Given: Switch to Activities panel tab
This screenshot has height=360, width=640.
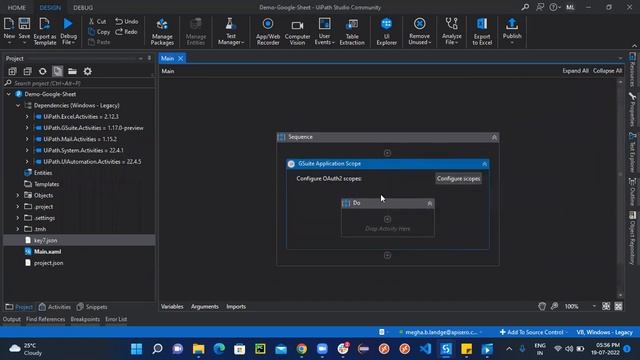Looking at the screenshot, I should tap(55, 307).
